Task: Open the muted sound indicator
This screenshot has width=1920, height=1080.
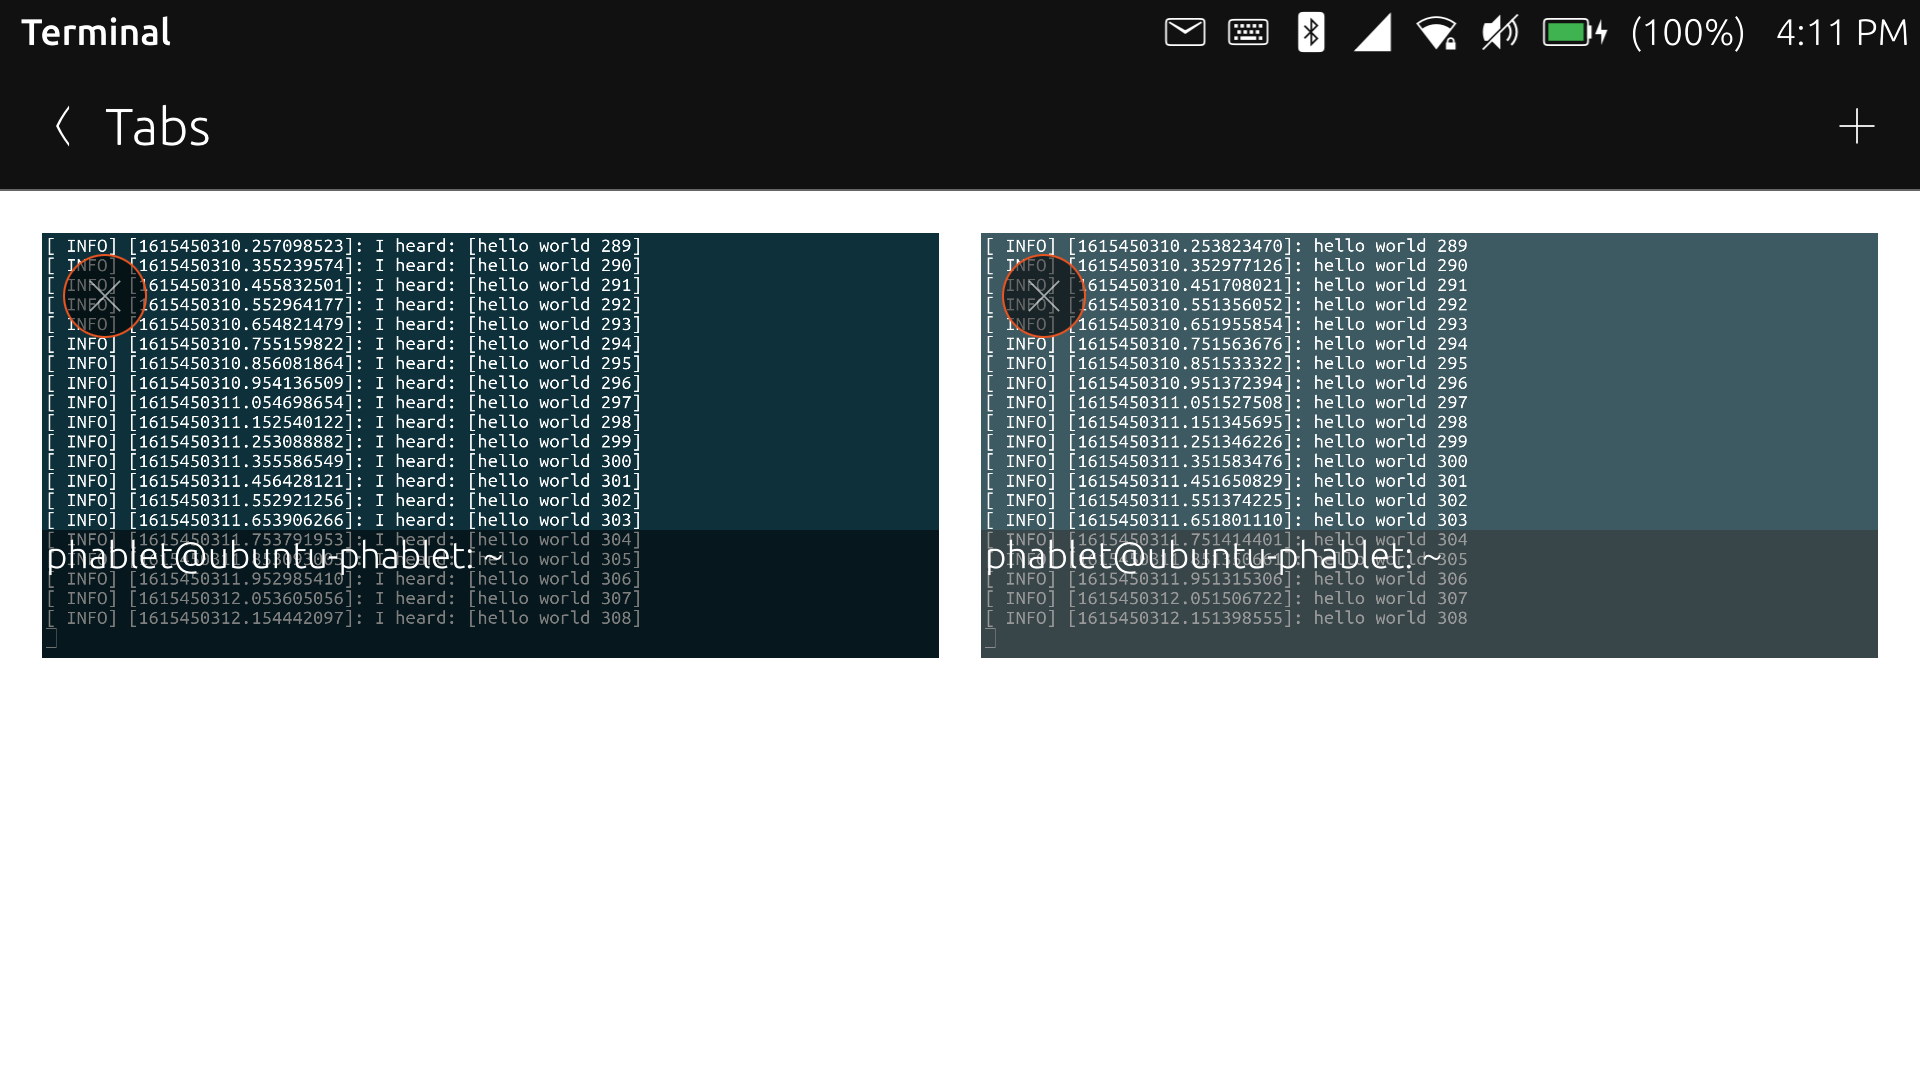Action: pos(1499,33)
